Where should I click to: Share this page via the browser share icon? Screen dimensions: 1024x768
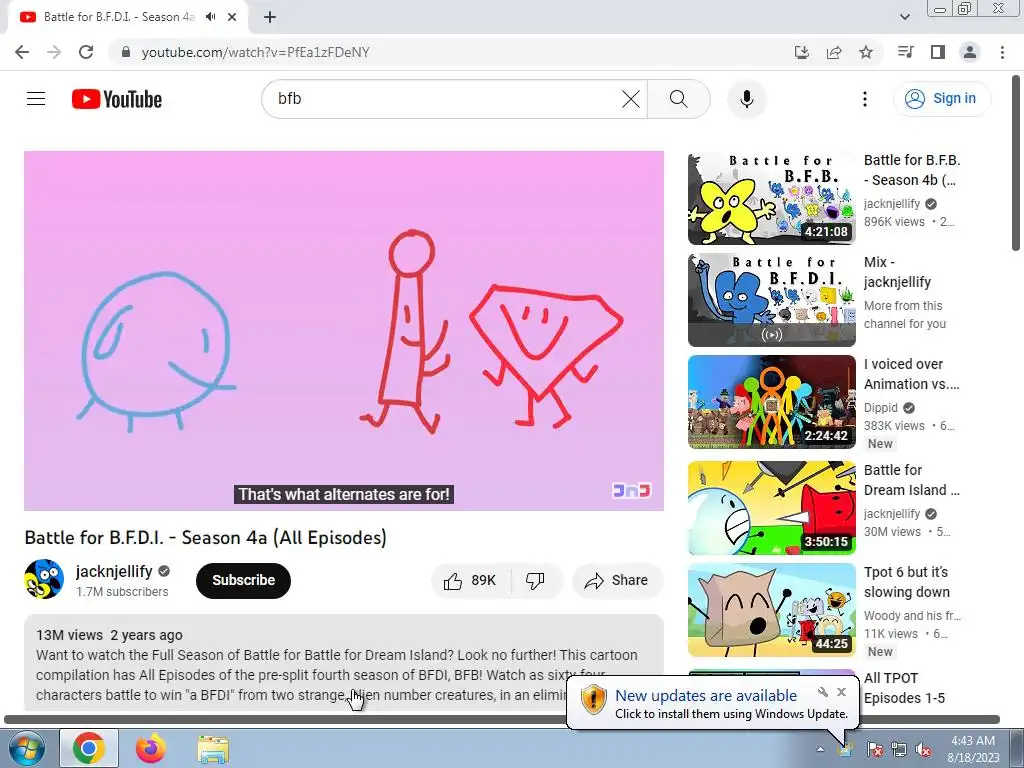click(x=834, y=52)
